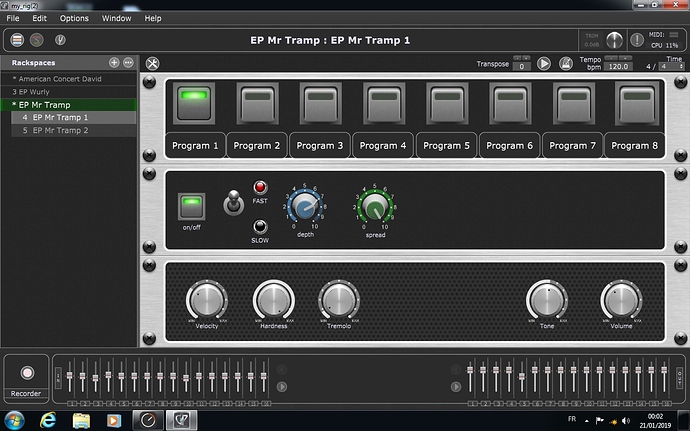Click the Program 1 label
The height and width of the screenshot is (431, 690).
pos(195,145)
